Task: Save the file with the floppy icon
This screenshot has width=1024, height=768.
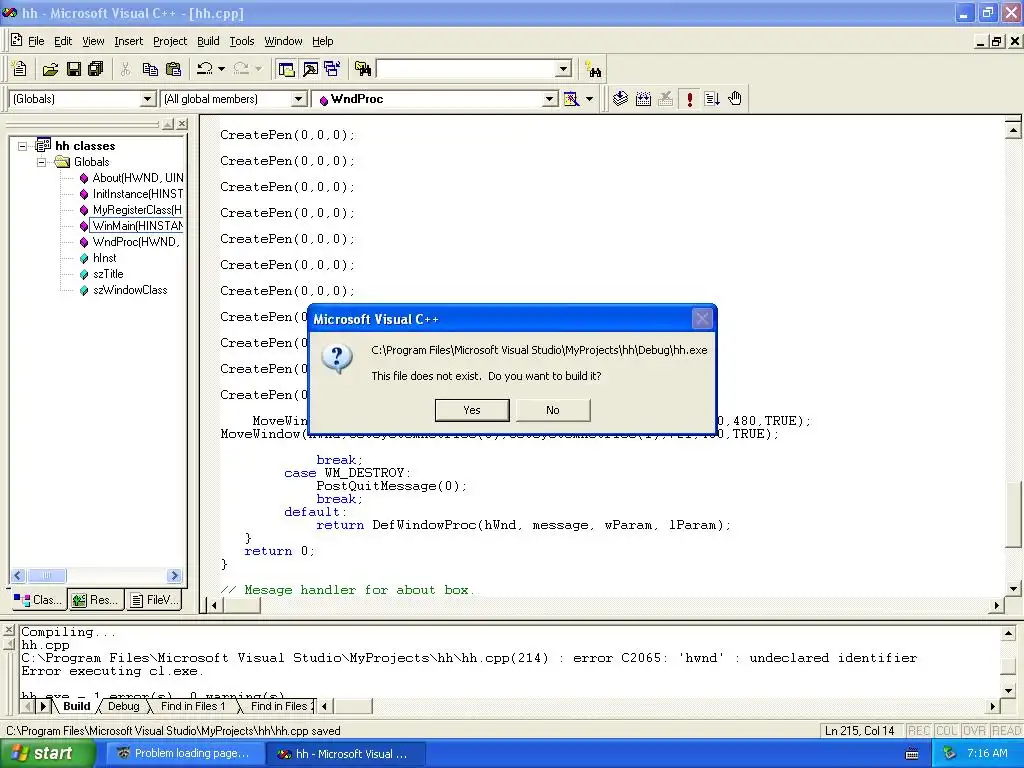Action: tap(73, 69)
